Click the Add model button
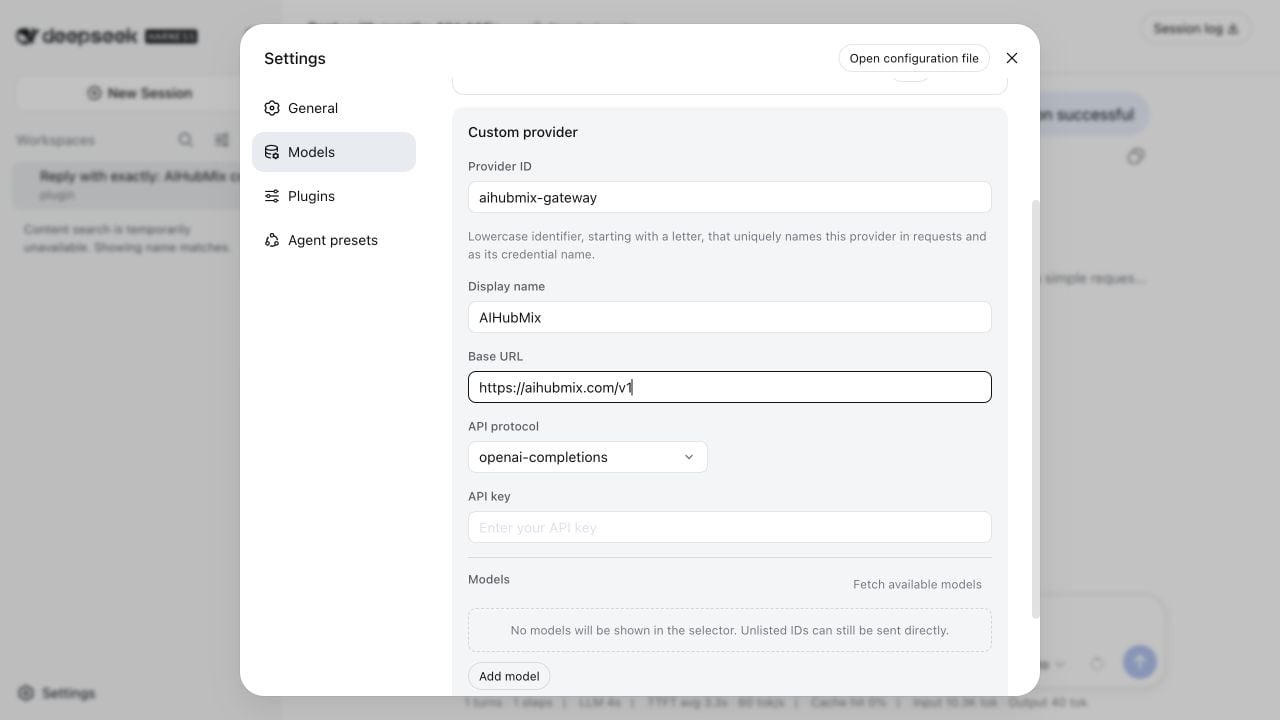The width and height of the screenshot is (1280, 720). pos(509,676)
